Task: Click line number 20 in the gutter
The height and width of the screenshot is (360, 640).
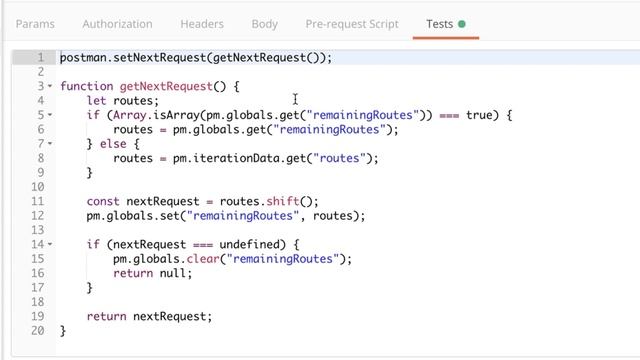Action: tap(38, 330)
